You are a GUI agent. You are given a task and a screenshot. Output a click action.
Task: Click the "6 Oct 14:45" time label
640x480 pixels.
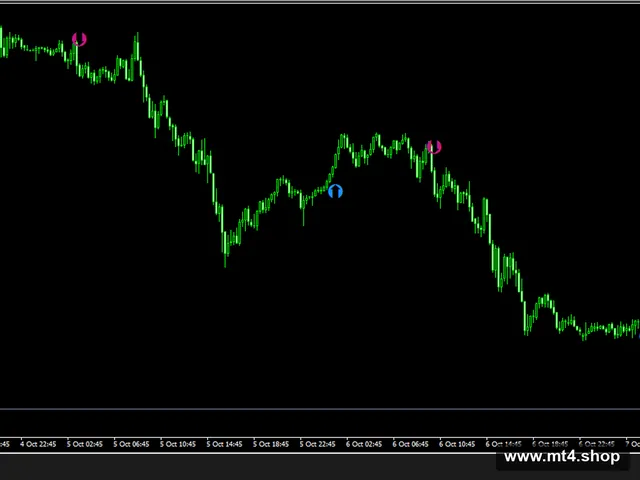click(503, 444)
